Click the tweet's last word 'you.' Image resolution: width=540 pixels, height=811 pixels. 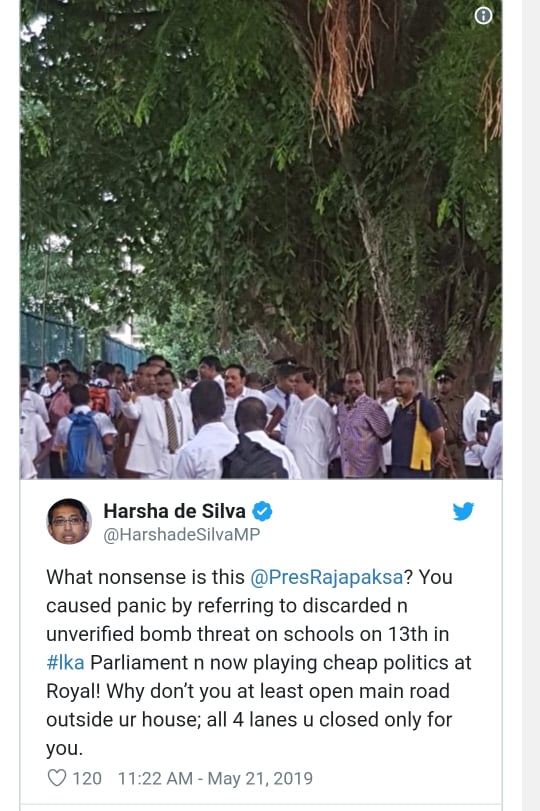[65, 749]
